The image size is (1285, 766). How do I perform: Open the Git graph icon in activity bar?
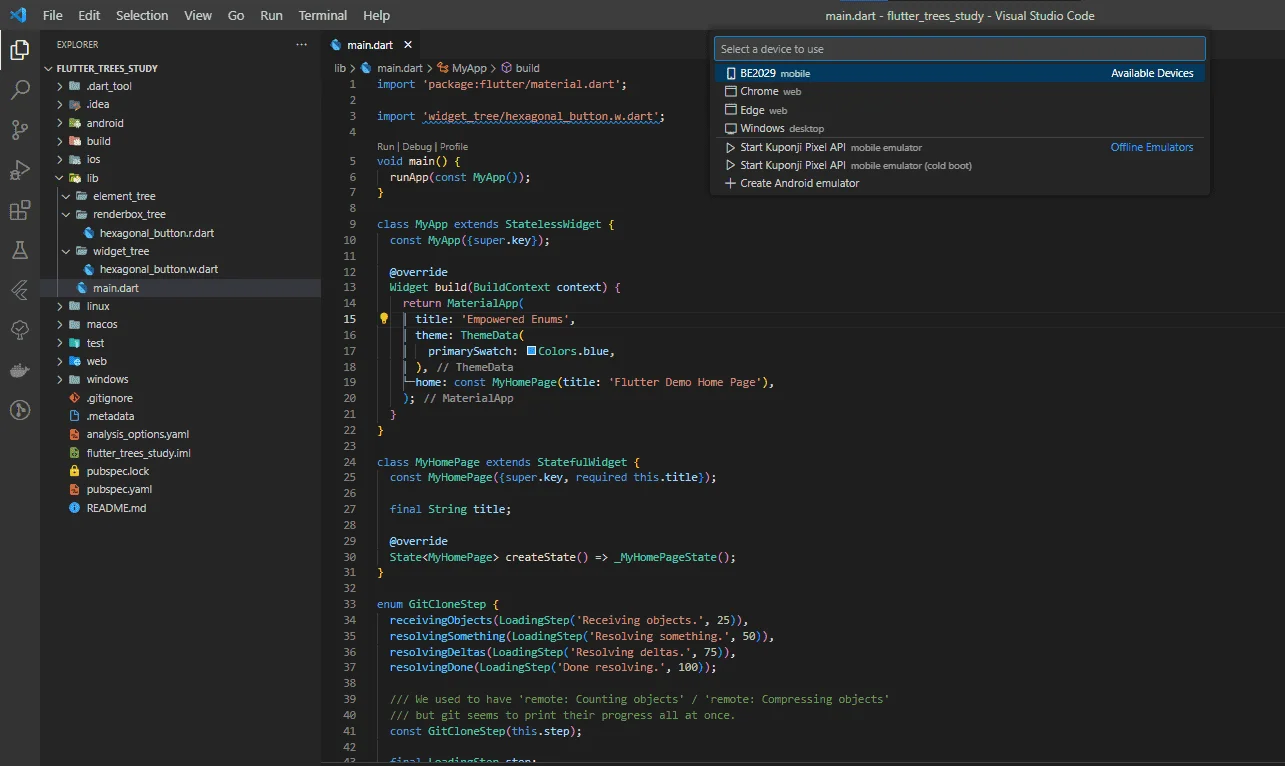19,410
